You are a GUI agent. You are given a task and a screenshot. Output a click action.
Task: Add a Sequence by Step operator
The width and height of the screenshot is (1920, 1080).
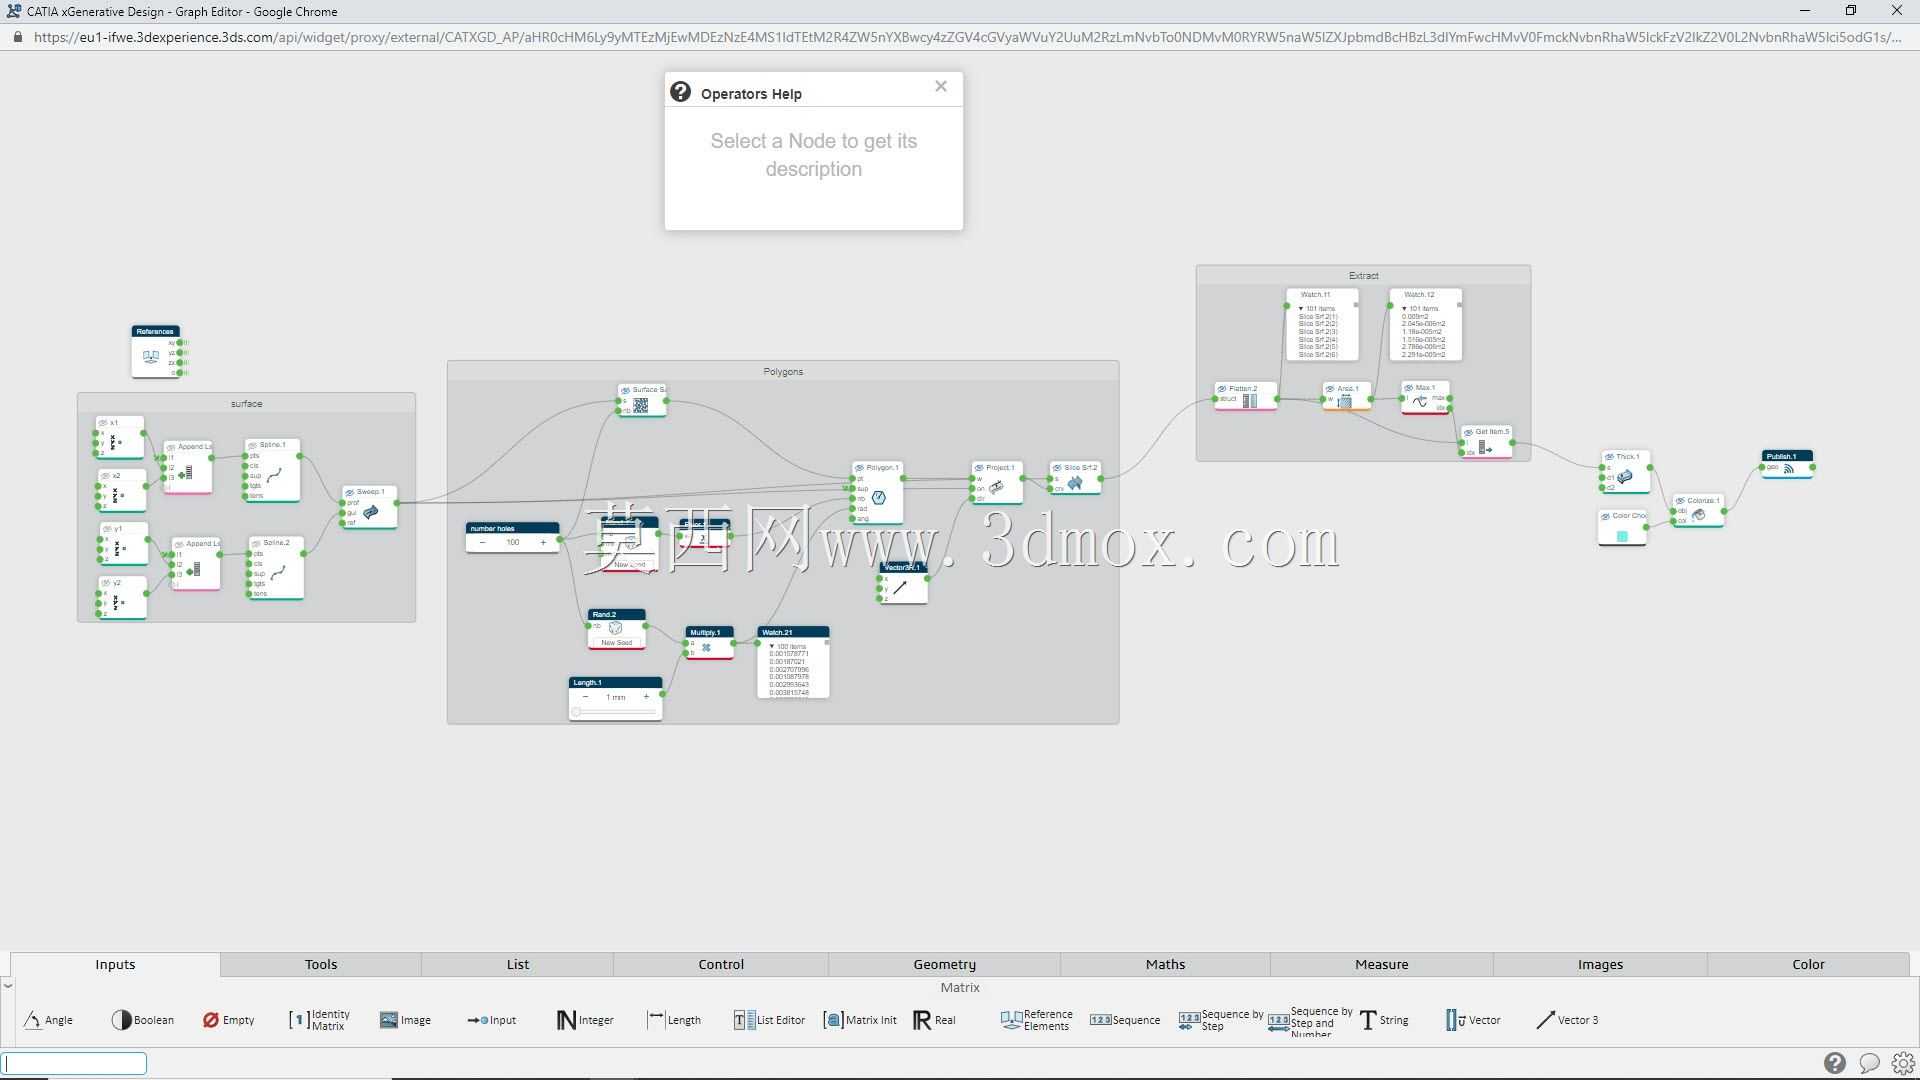(1221, 1020)
